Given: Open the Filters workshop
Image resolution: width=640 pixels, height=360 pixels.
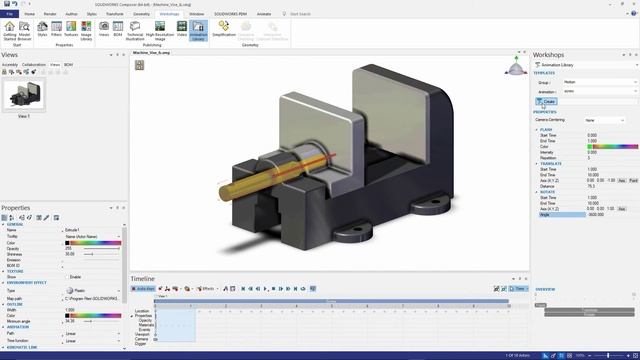Looking at the screenshot, I should coord(56,29).
